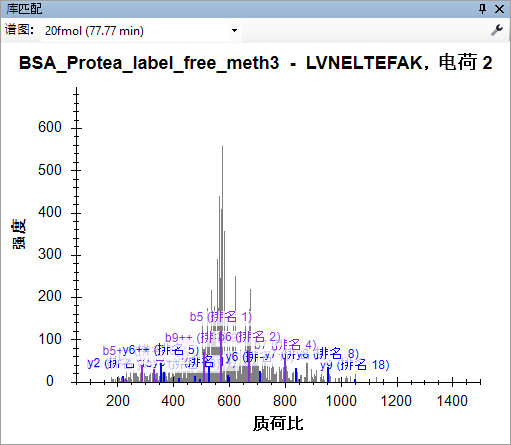This screenshot has width=511, height=445.
Task: Click the b6 rank 2 annotation
Action: [x=249, y=337]
